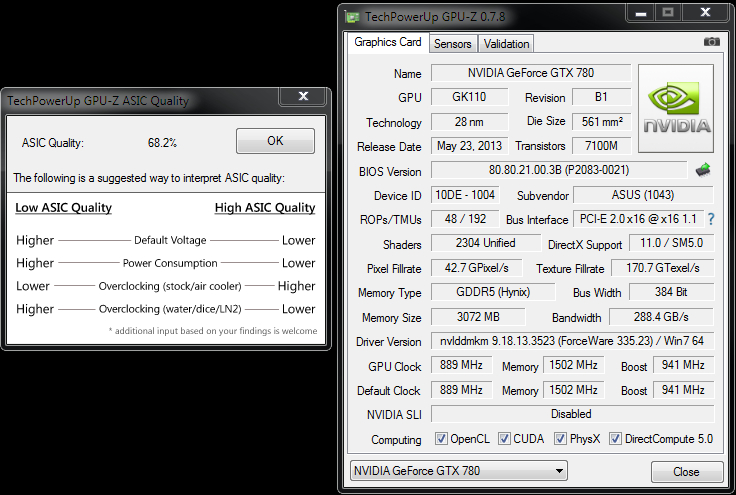
Task: Minimize the GPU-Z main window
Action: click(x=641, y=13)
